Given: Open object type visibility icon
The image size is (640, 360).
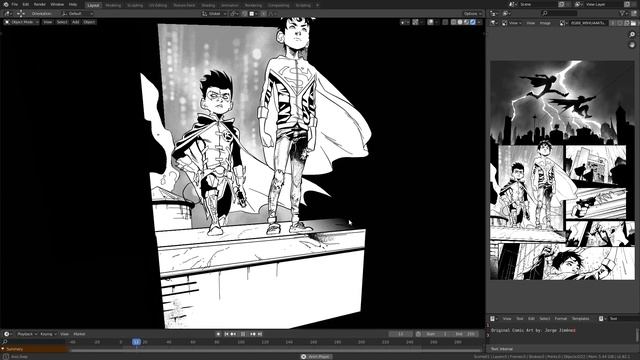Looking at the screenshot, I should [x=404, y=22].
